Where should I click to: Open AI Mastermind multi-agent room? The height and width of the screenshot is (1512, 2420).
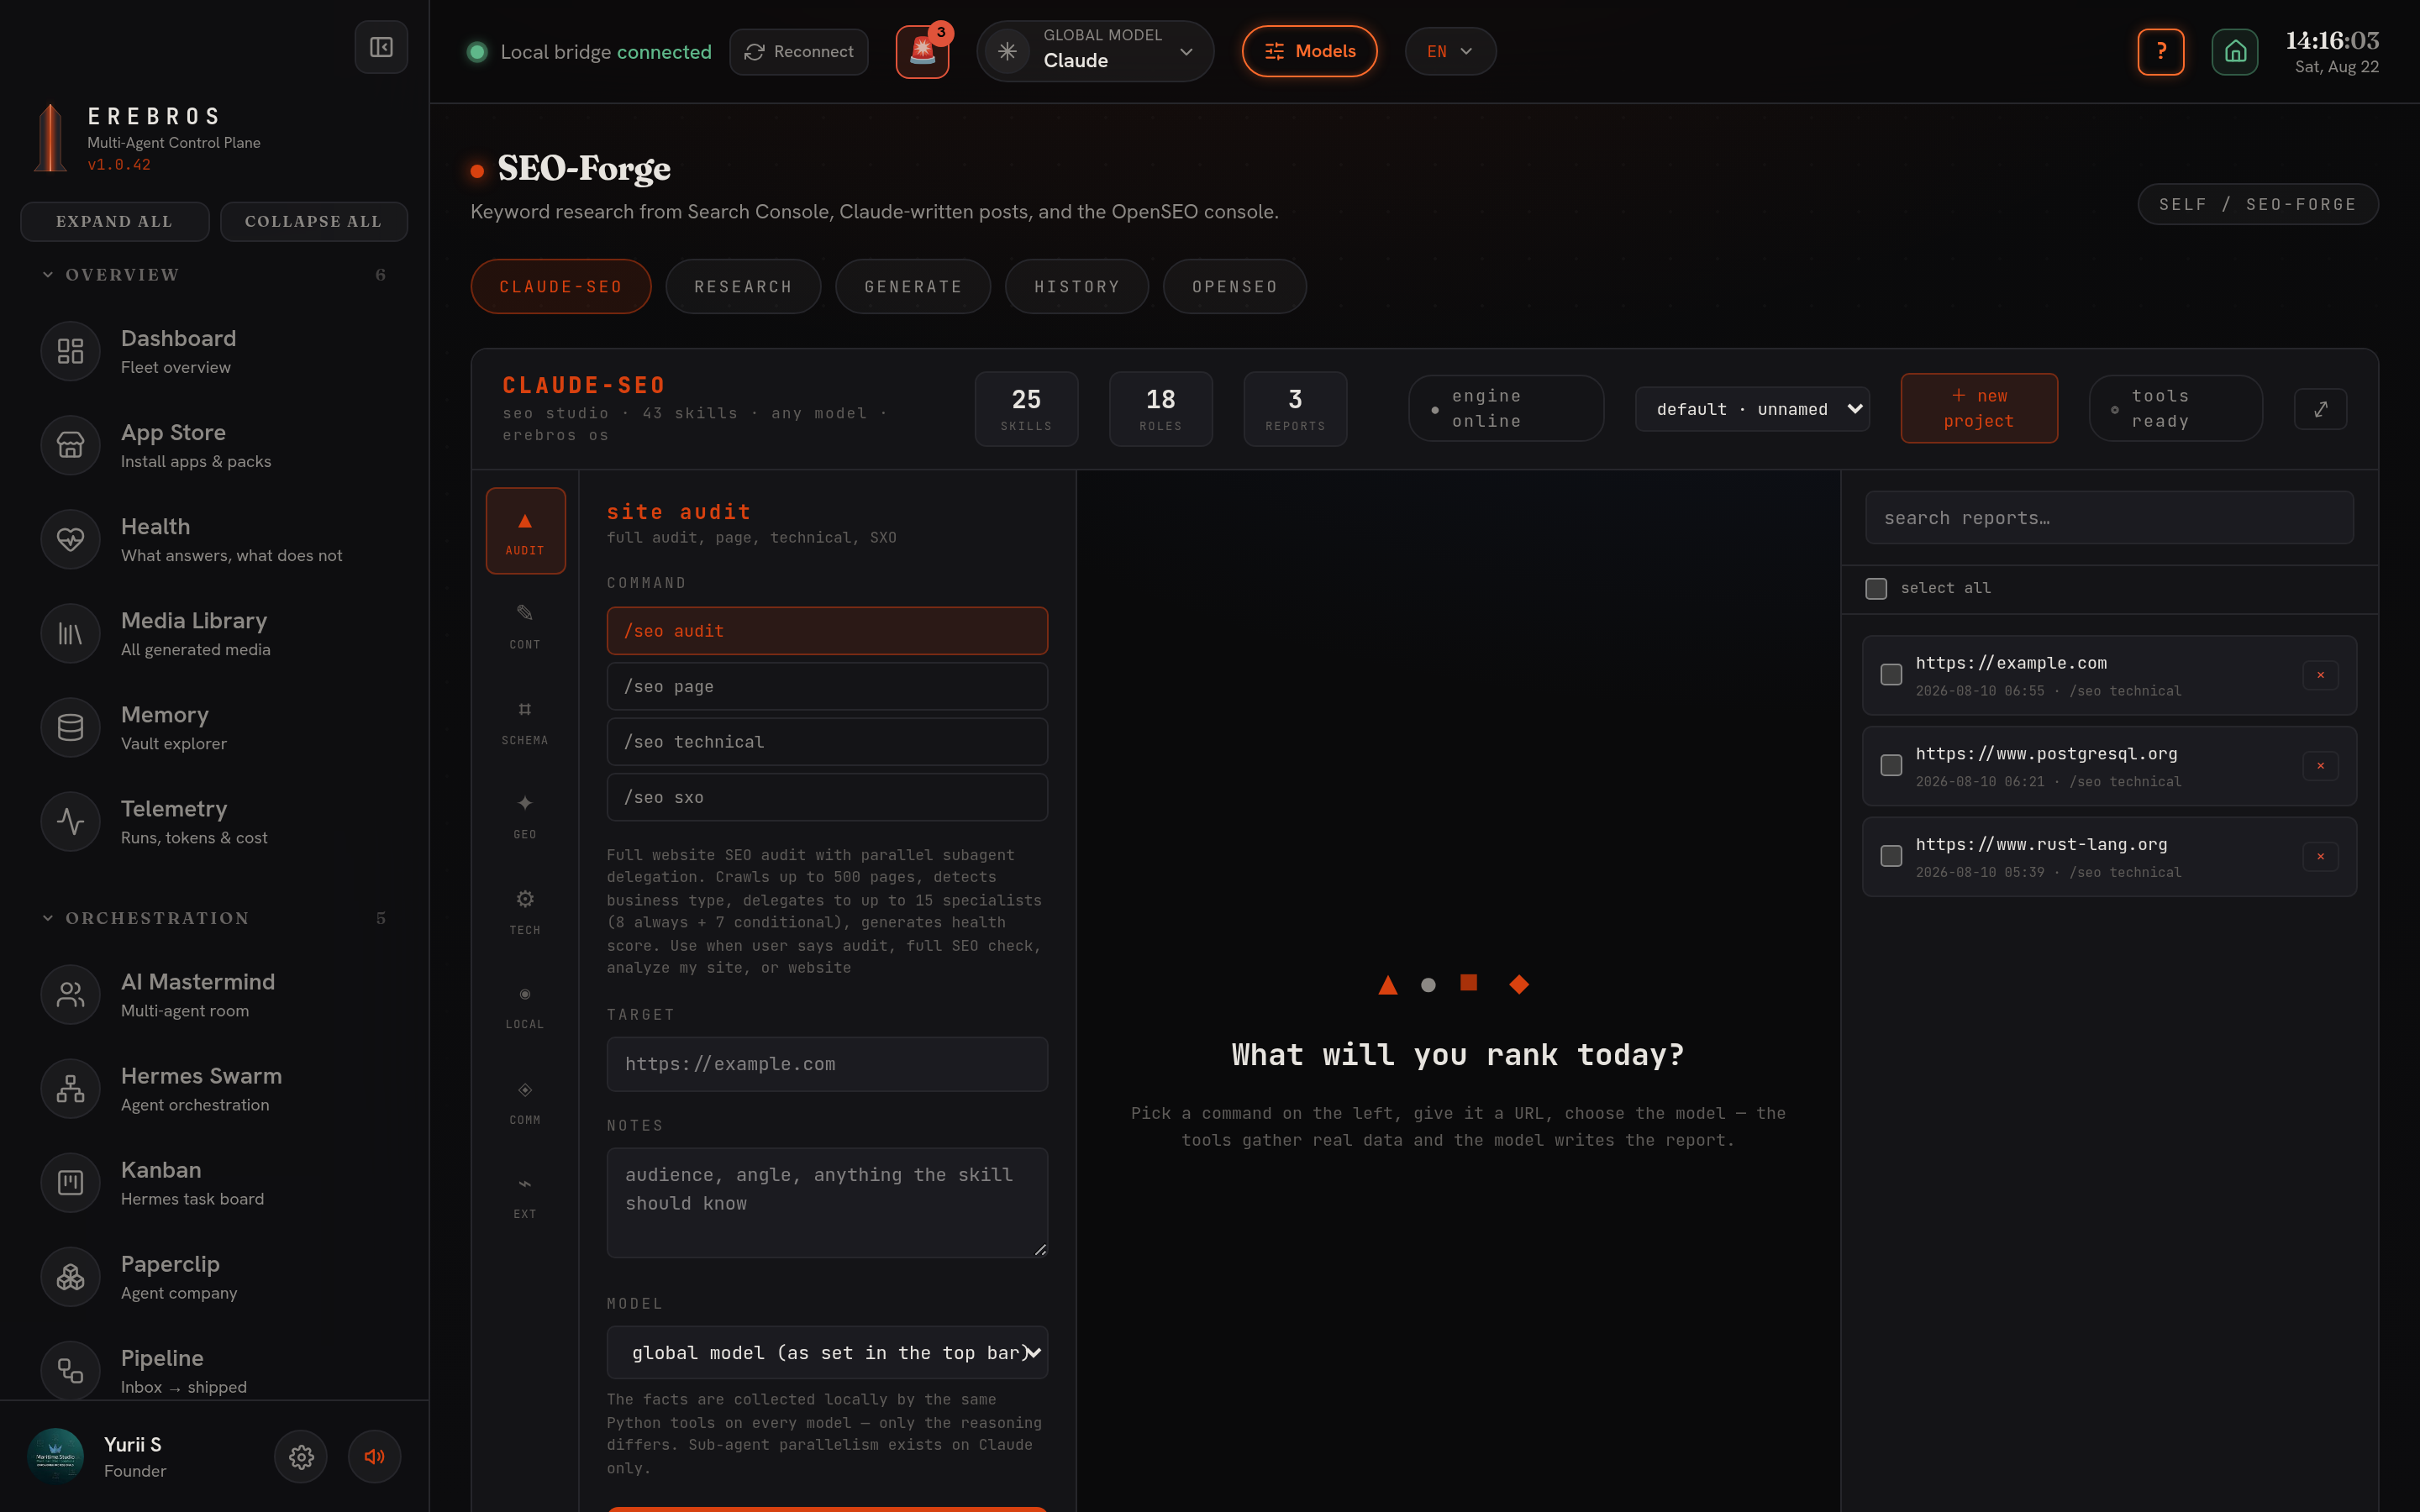click(213, 994)
